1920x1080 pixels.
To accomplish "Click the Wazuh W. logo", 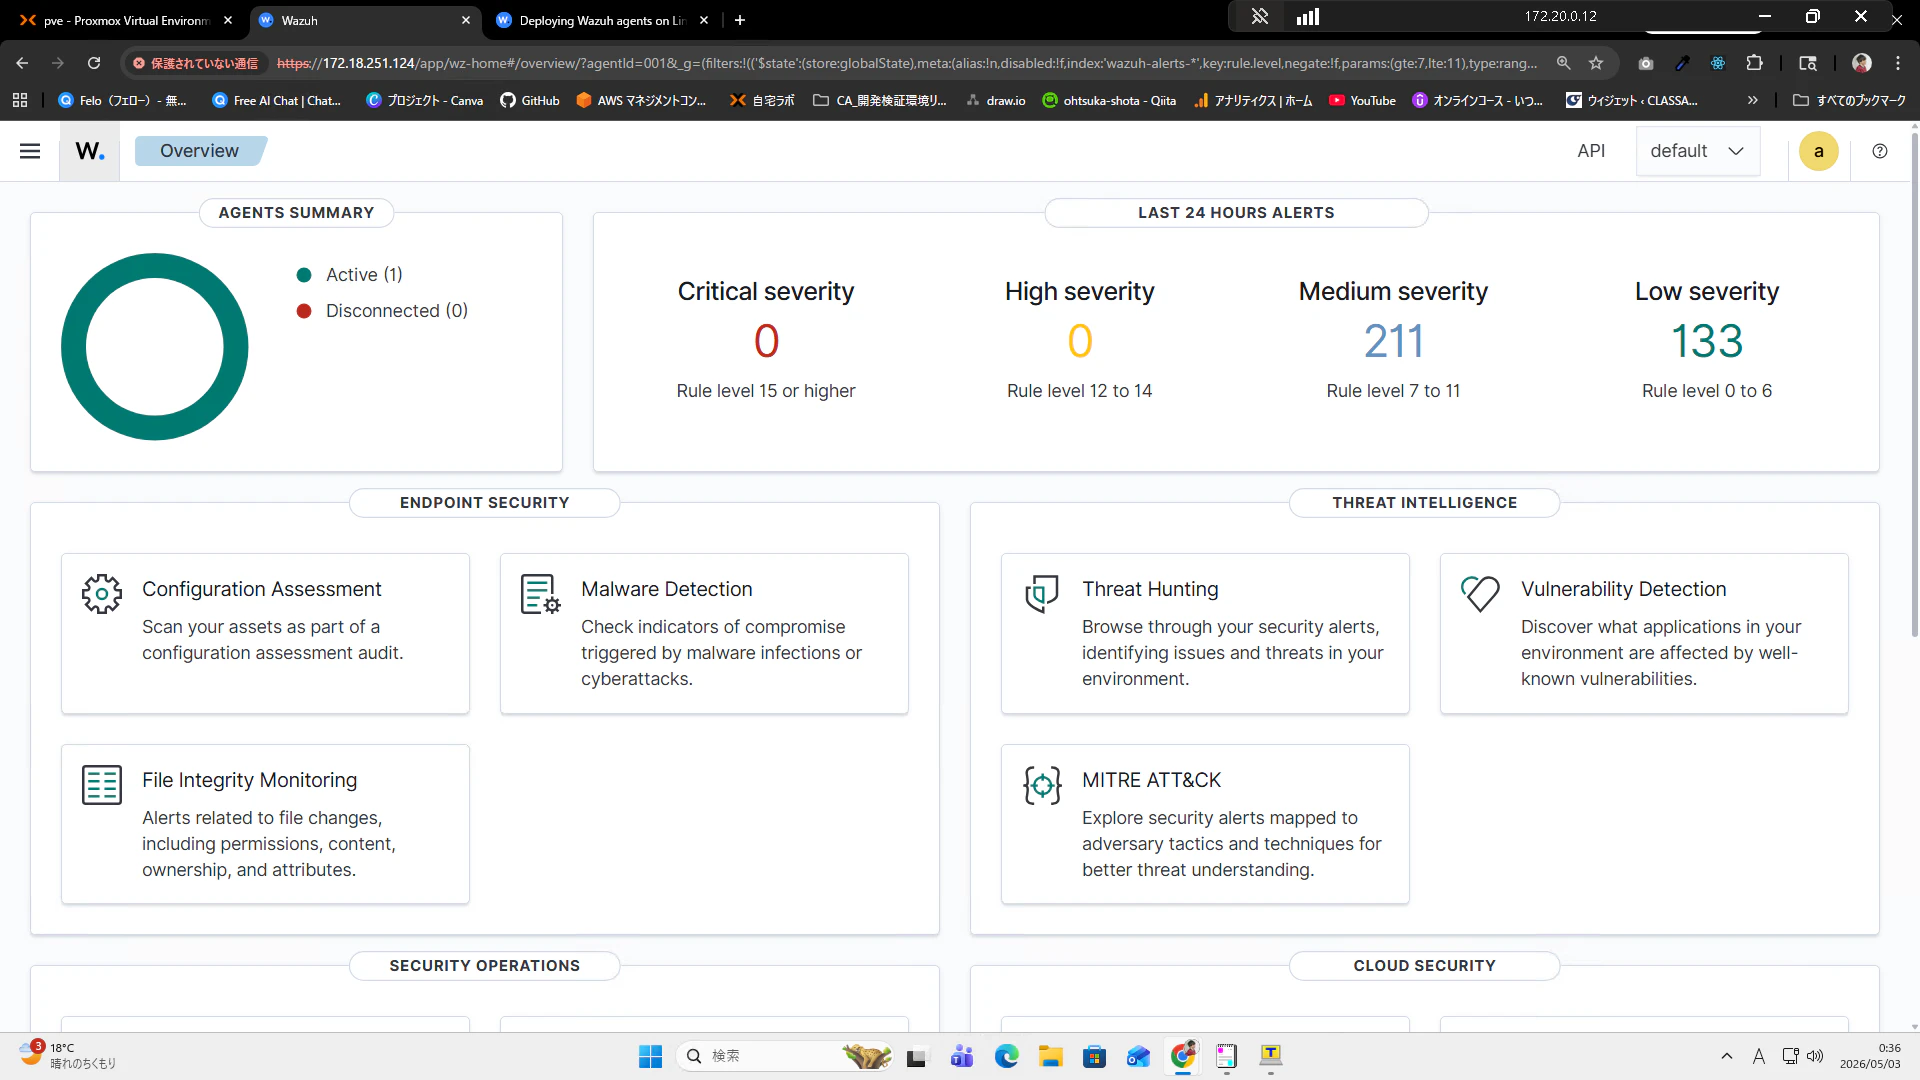I will click(x=90, y=151).
